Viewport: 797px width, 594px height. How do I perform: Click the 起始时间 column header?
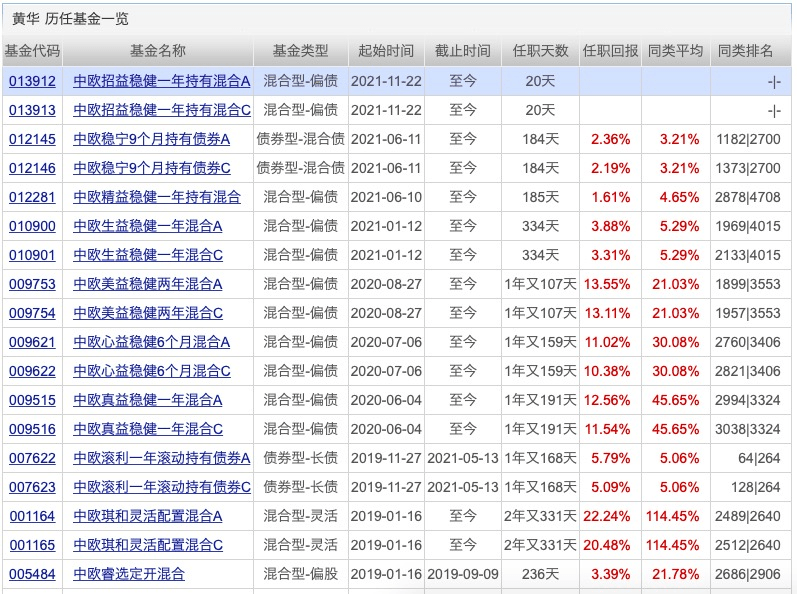[386, 51]
